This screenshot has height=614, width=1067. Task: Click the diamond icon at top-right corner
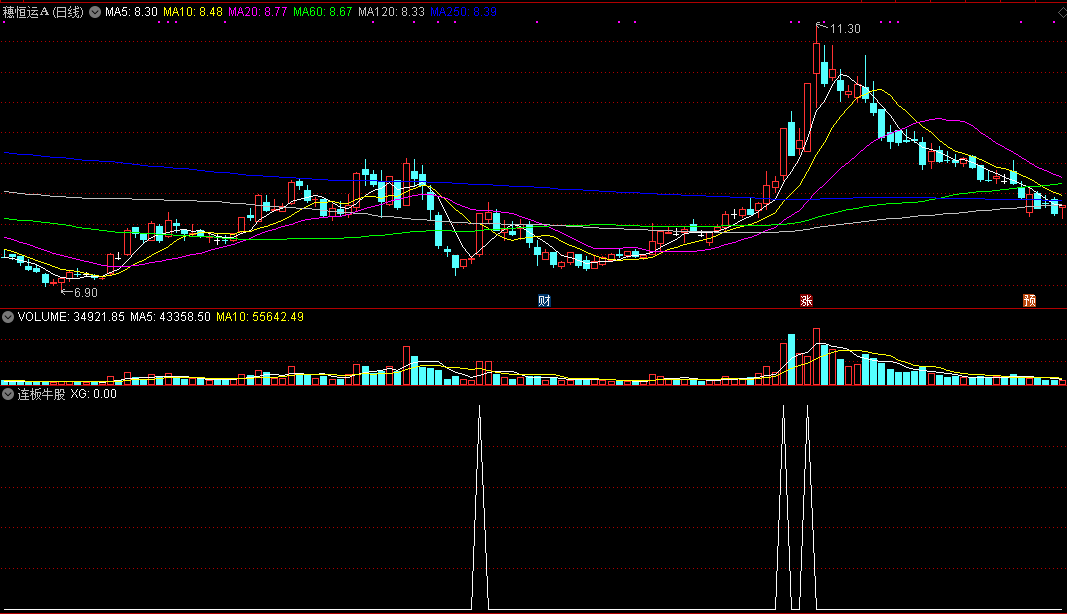tap(1062, 12)
